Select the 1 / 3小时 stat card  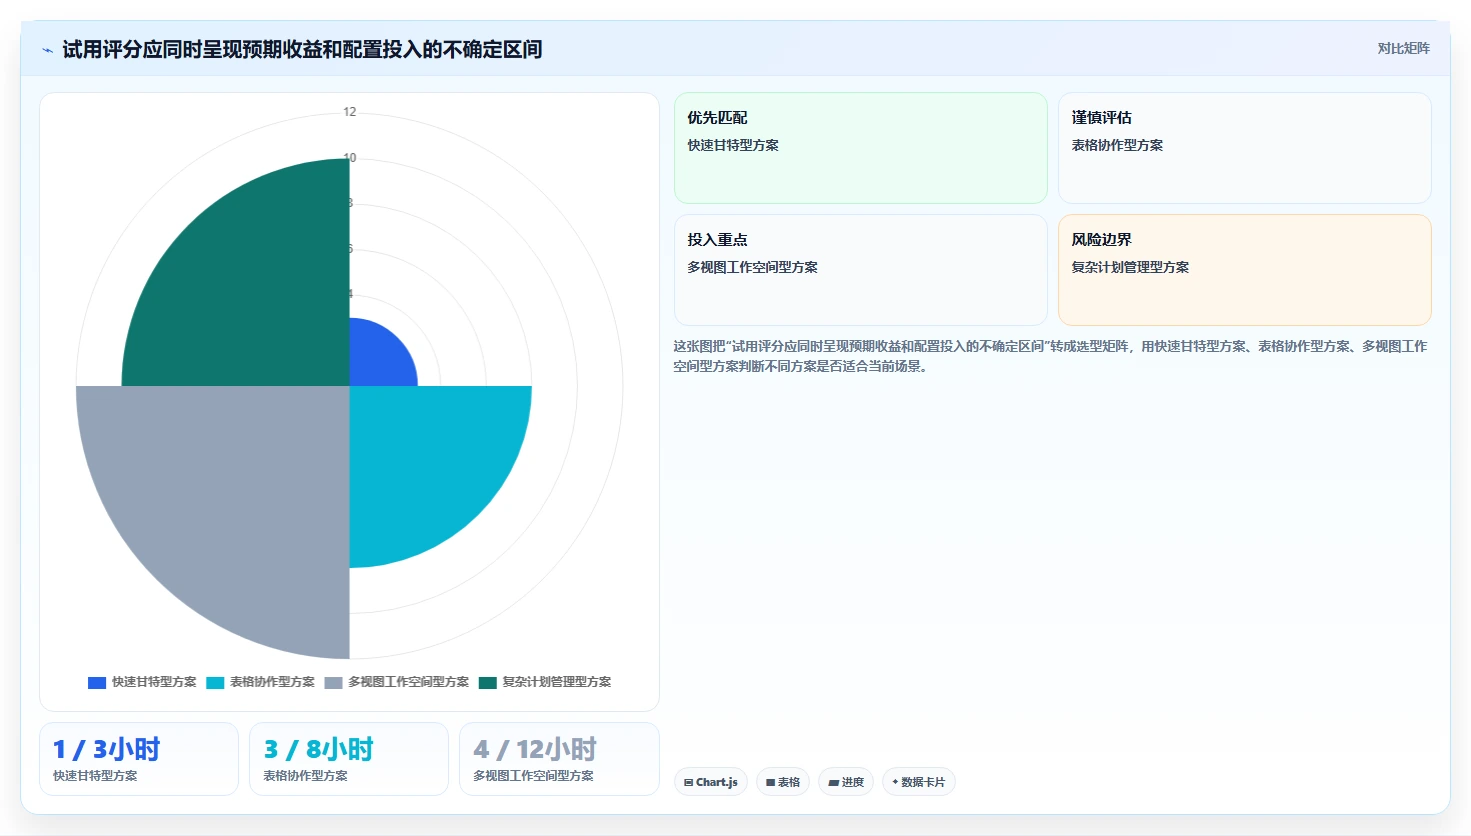tap(139, 759)
